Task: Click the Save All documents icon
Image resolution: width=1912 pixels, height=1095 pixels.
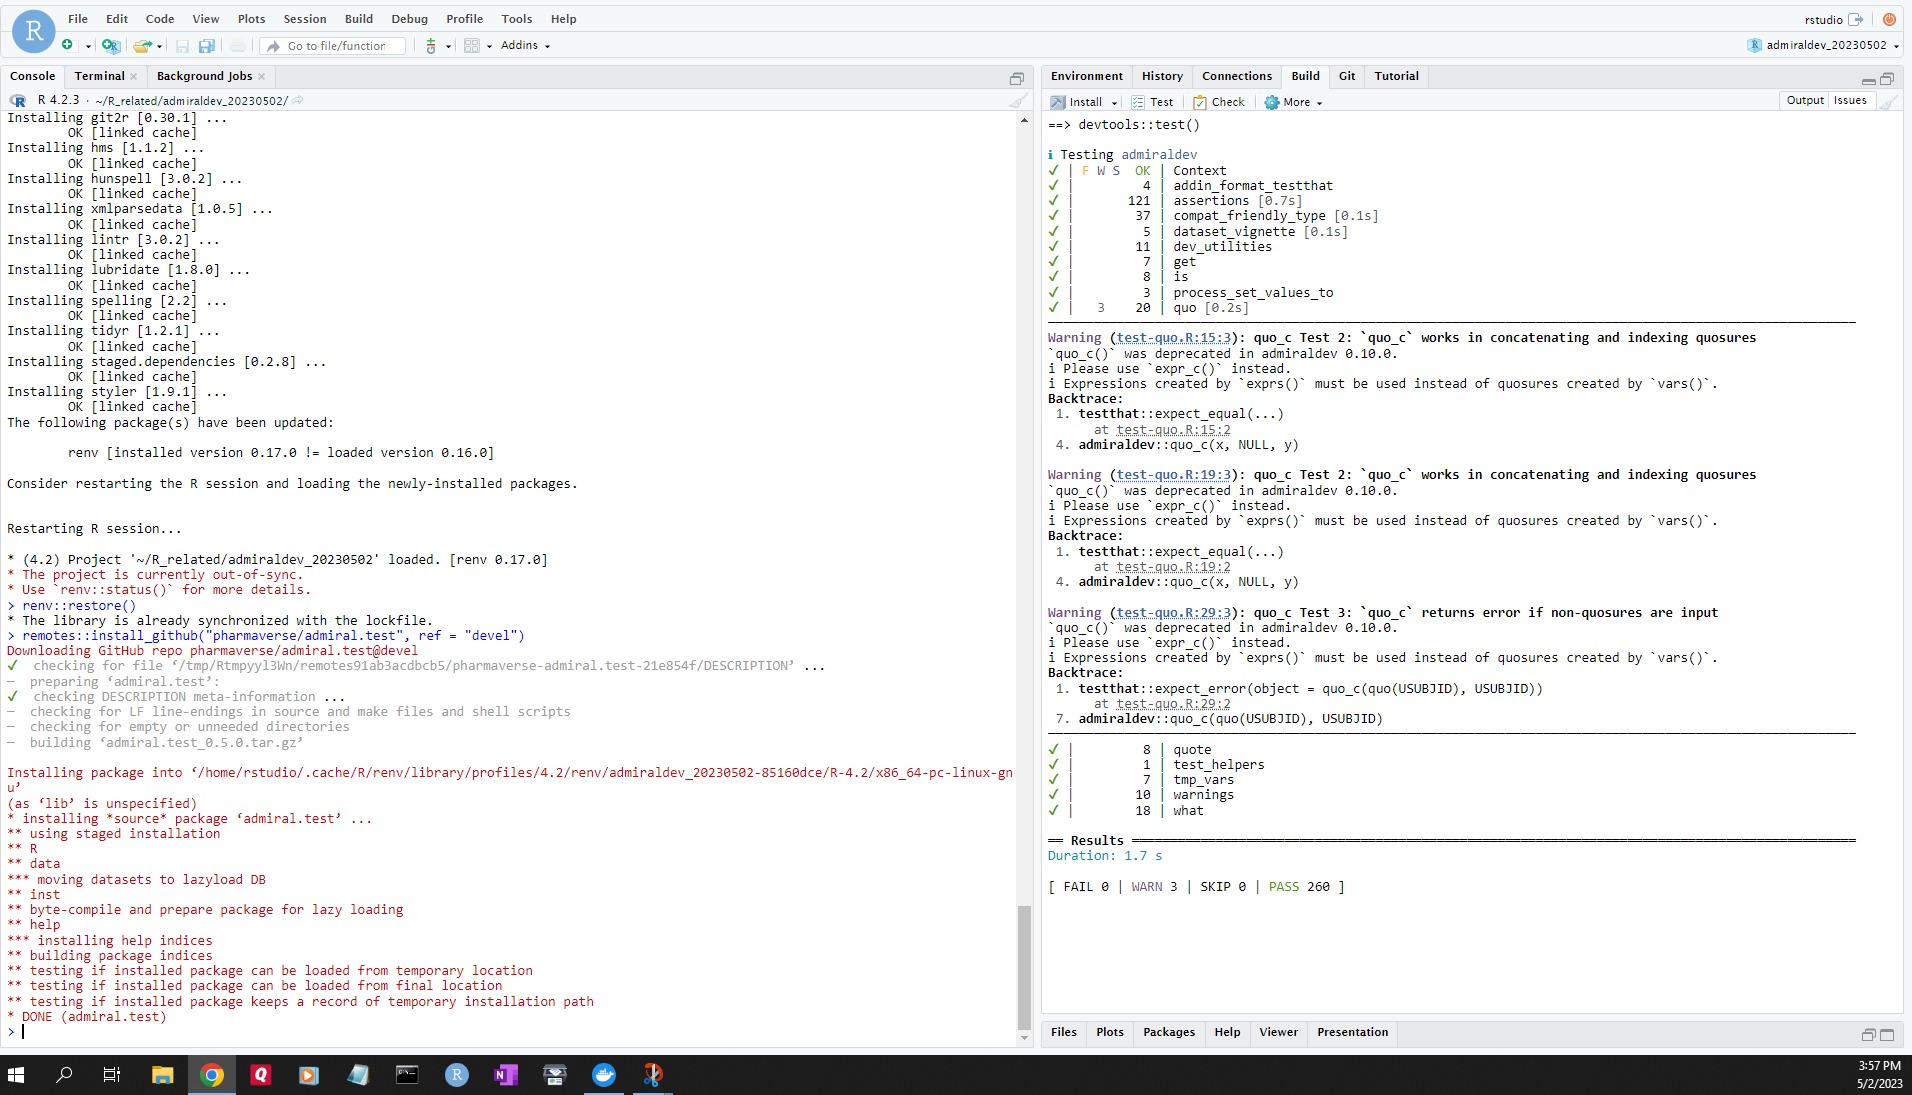Action: coord(206,46)
